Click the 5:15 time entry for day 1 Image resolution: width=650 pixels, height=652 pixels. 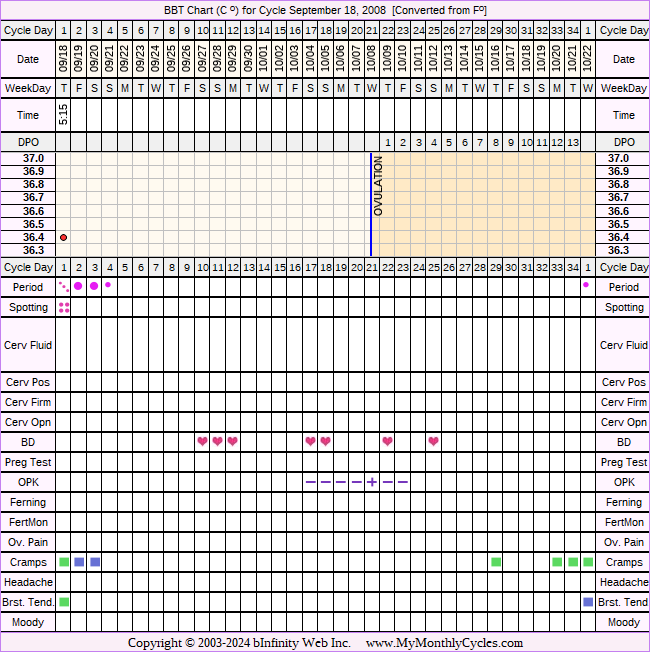point(64,116)
